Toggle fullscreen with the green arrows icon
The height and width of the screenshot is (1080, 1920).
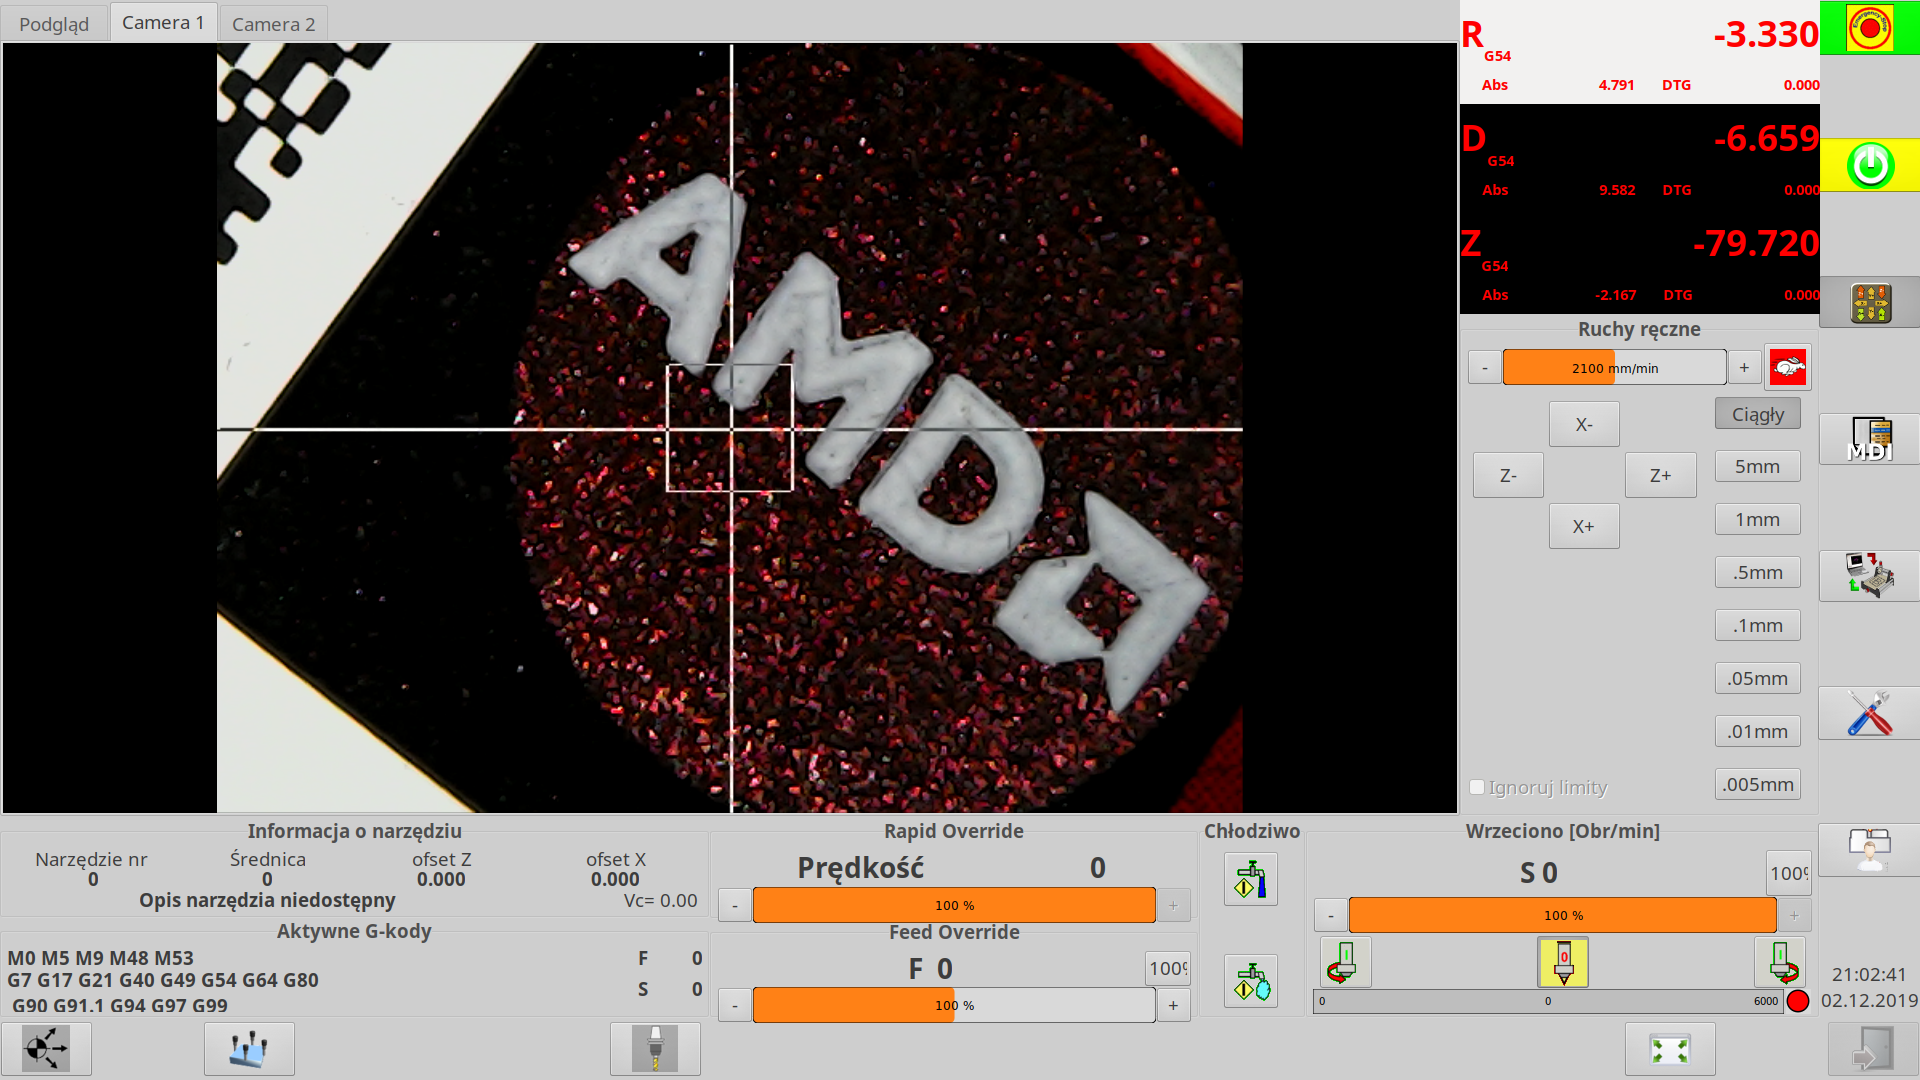(1670, 1049)
